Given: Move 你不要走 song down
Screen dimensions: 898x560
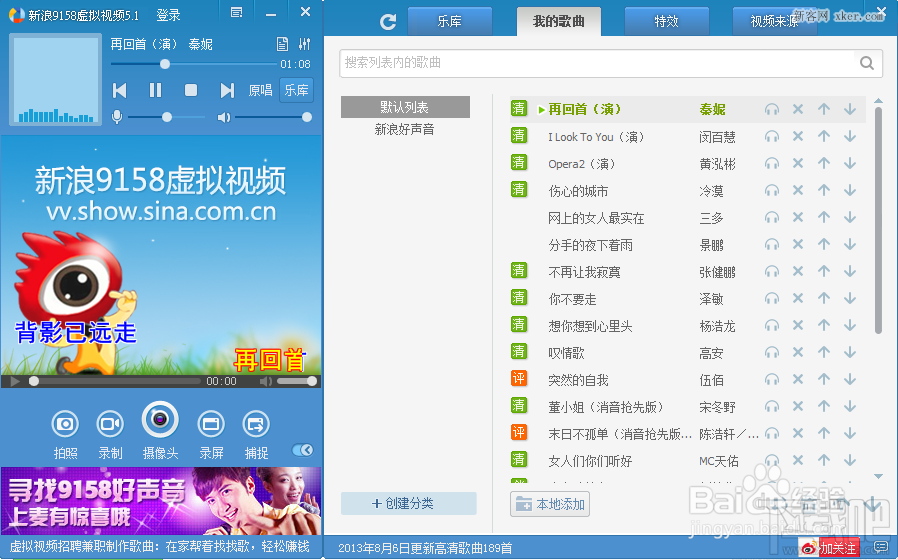Looking at the screenshot, I should pyautogui.click(x=850, y=299).
